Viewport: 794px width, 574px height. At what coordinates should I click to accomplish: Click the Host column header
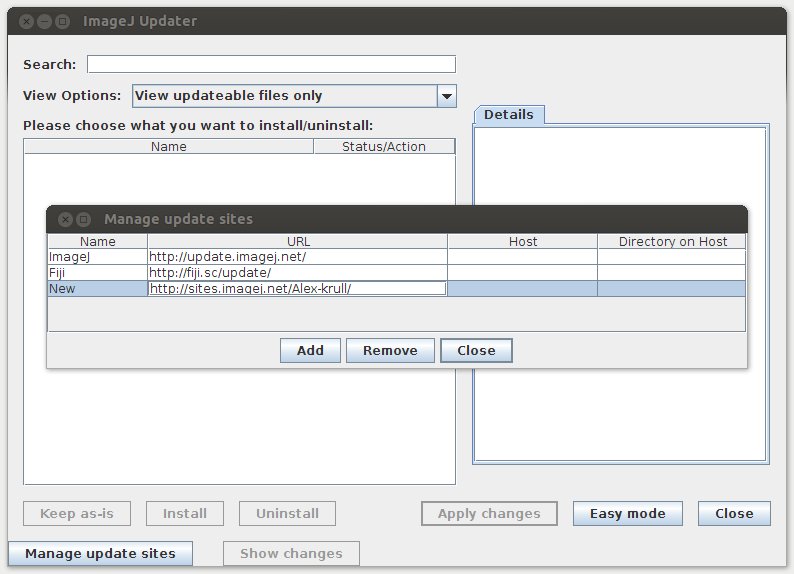(523, 241)
